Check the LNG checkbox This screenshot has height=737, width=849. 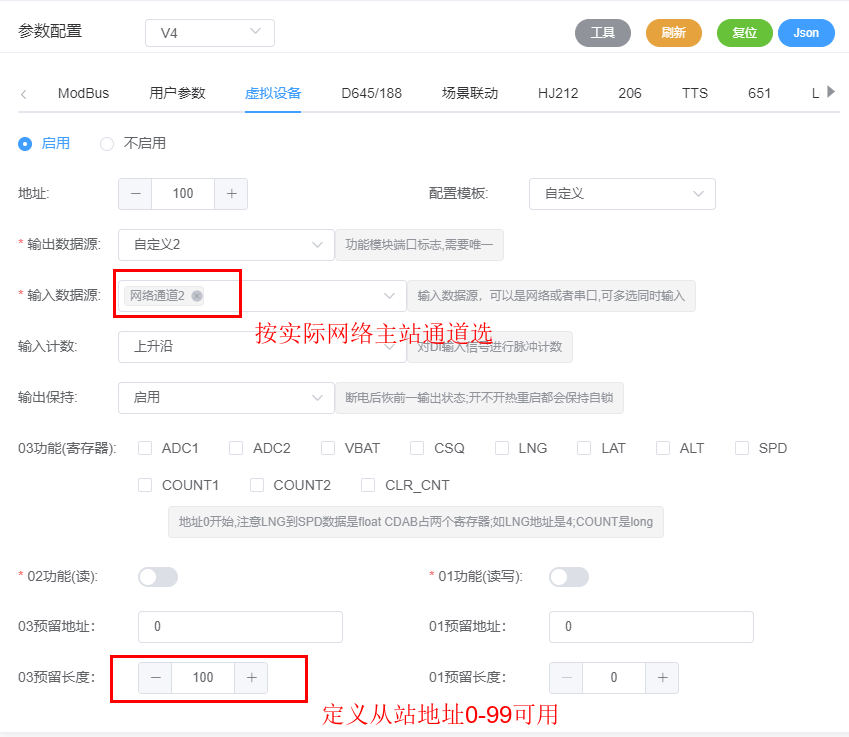pos(502,448)
